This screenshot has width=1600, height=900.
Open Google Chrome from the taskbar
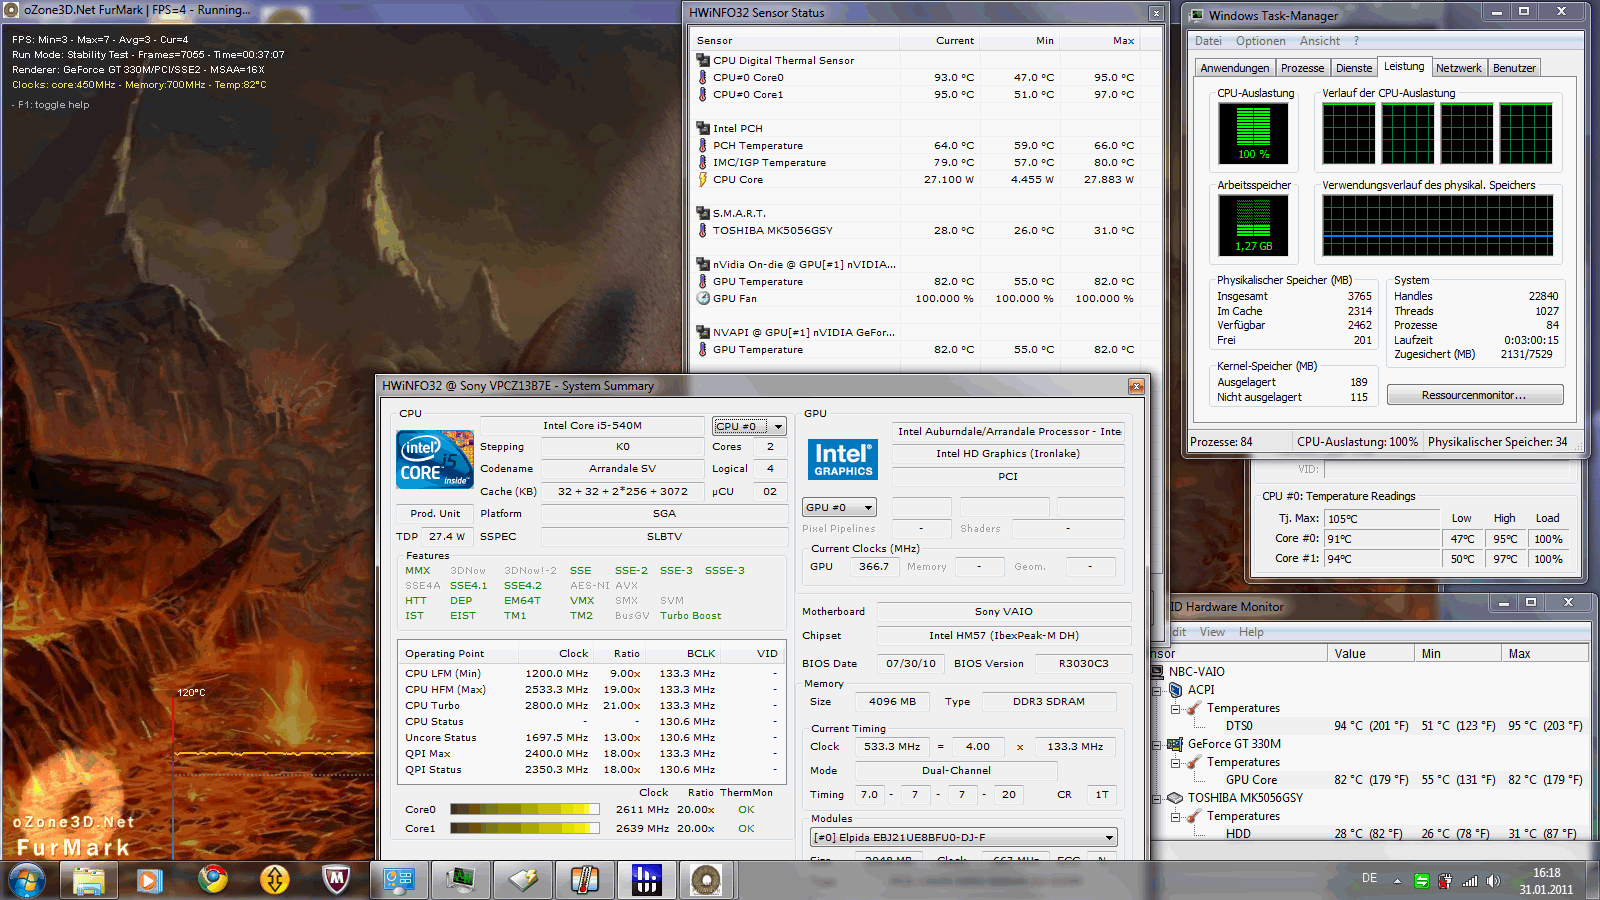pyautogui.click(x=212, y=881)
